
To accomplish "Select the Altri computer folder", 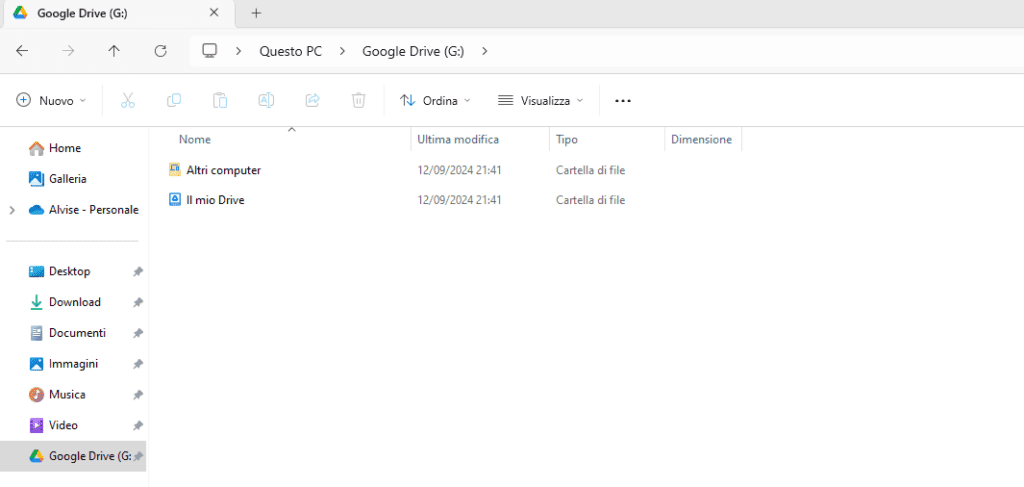I will click(x=223, y=170).
